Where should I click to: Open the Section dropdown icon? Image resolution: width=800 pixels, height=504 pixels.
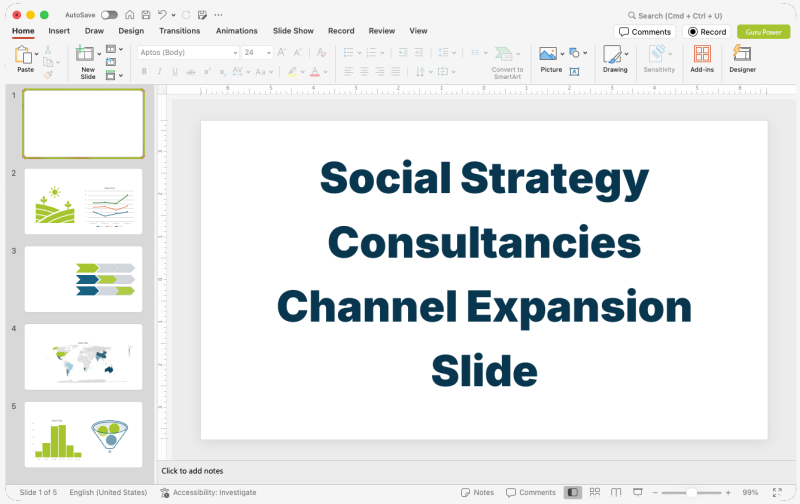(114, 75)
